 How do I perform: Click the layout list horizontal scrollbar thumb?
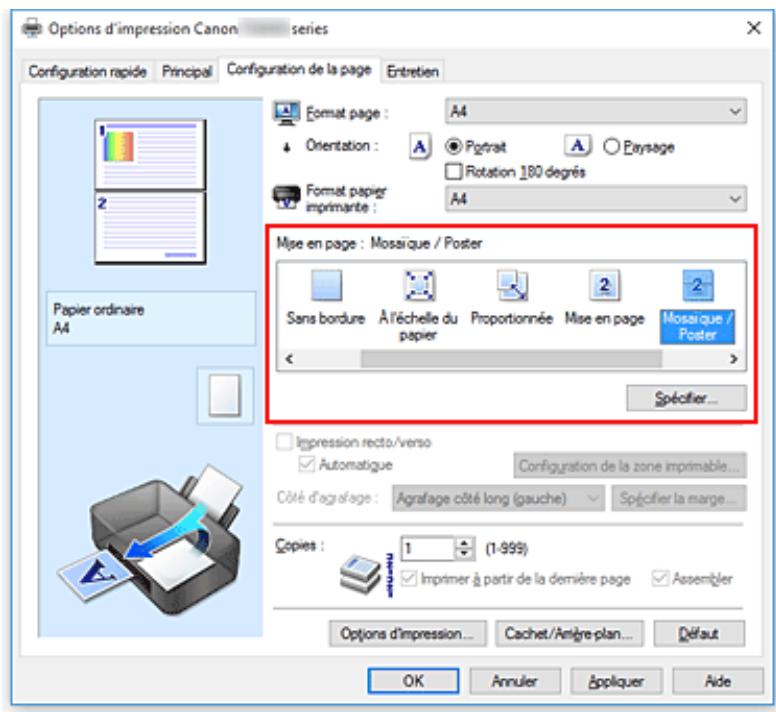click(511, 359)
